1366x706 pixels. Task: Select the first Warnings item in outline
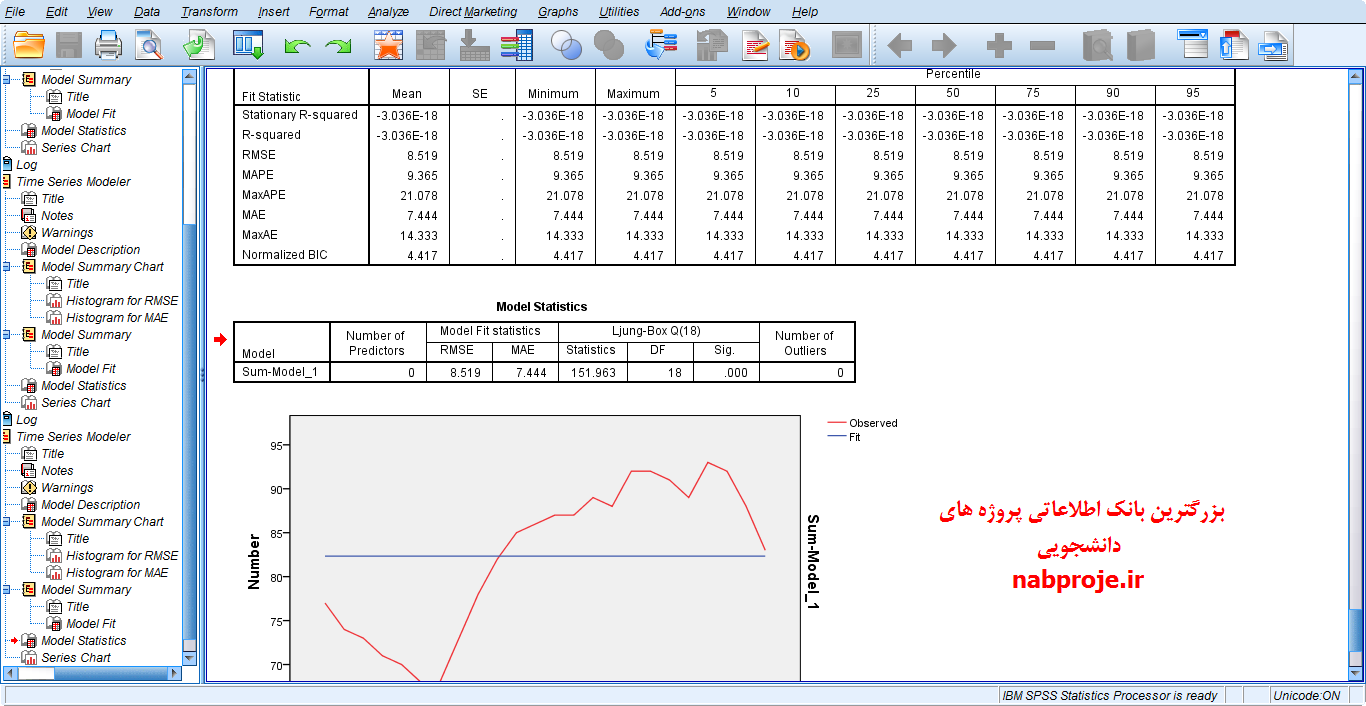pos(67,233)
